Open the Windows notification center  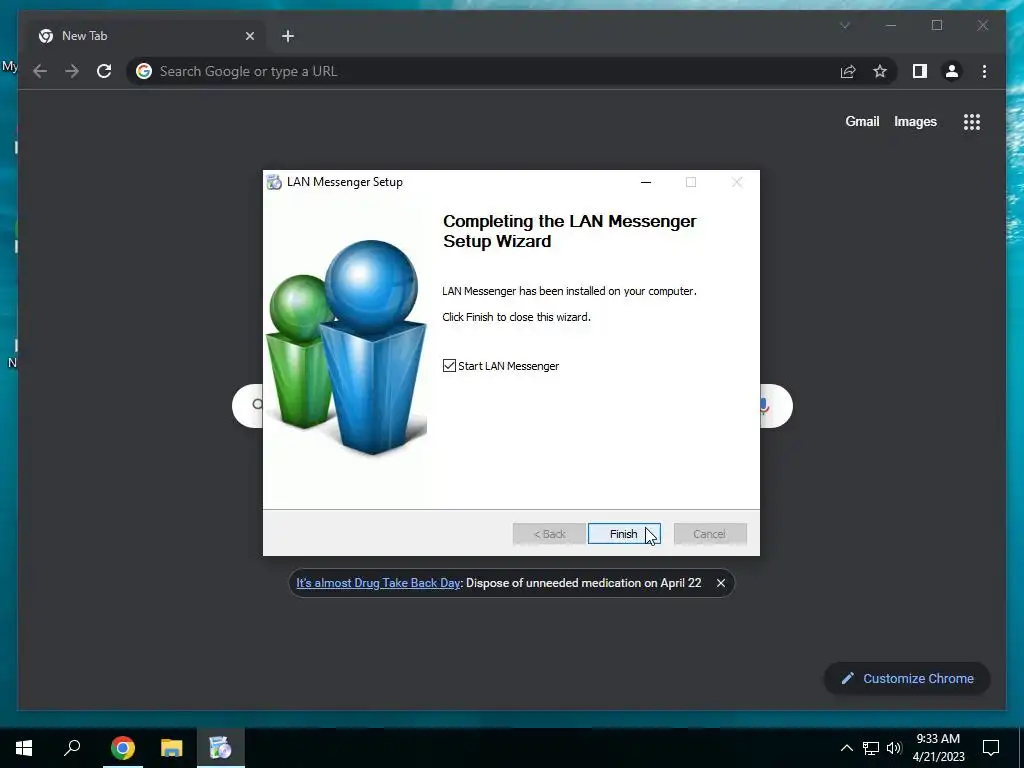tap(991, 748)
